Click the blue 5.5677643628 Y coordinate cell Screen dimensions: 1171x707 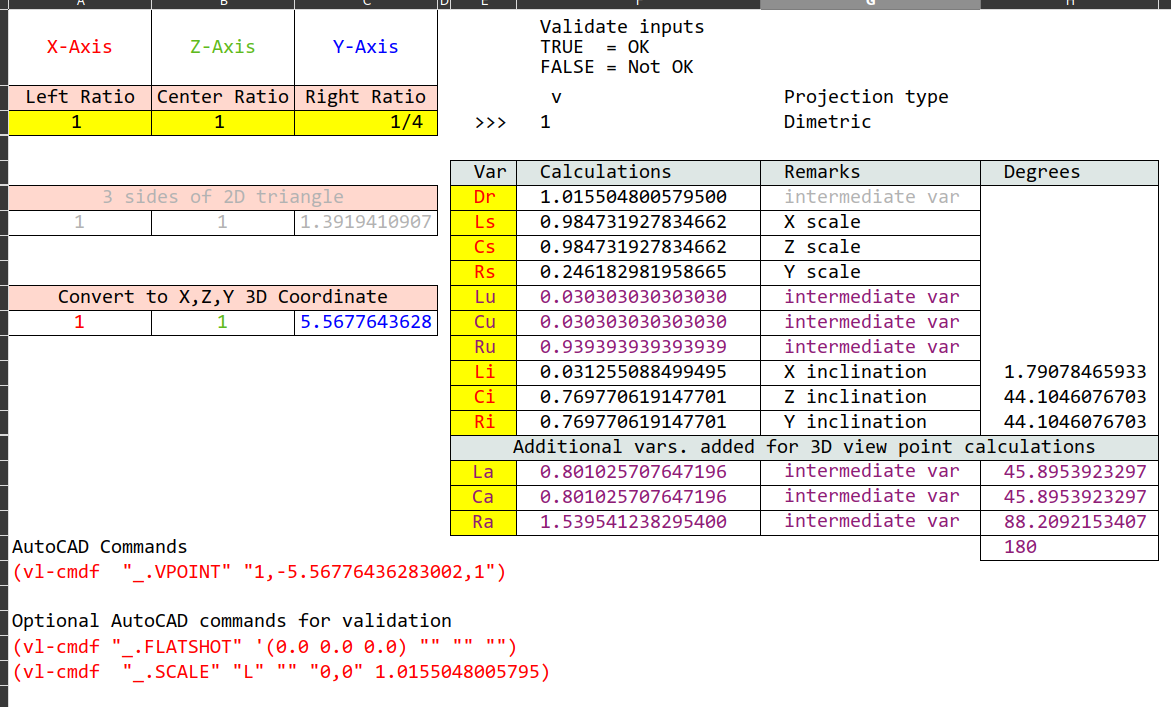pos(366,323)
